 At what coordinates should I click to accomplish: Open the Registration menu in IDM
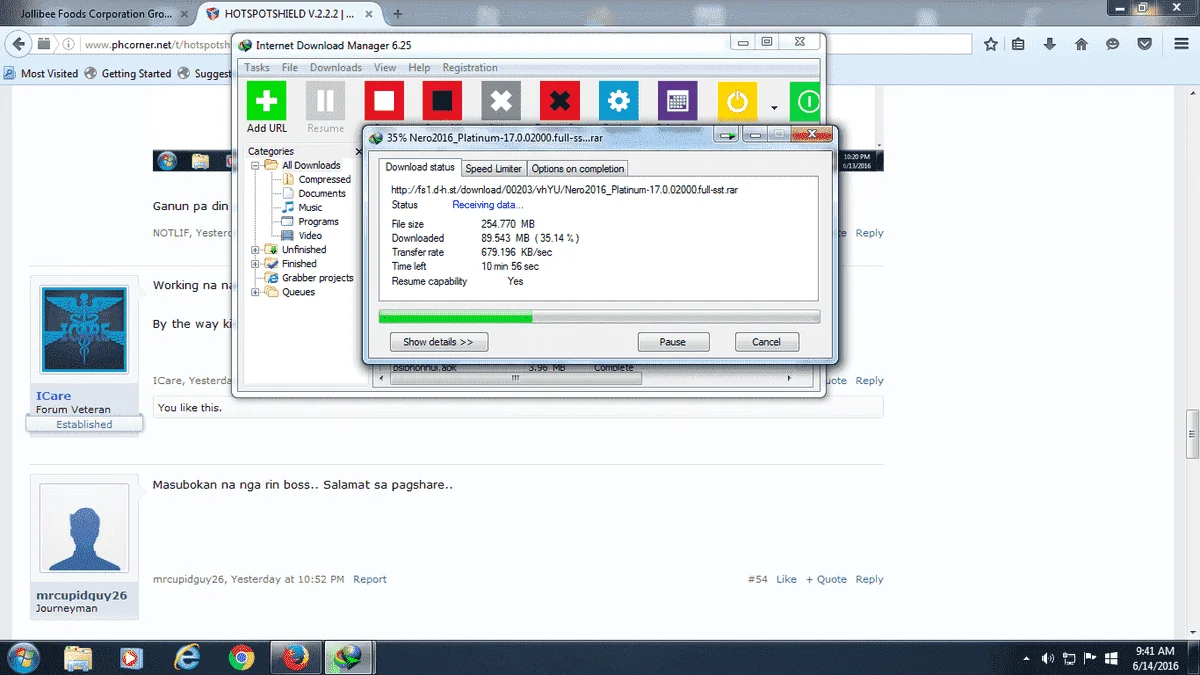[x=470, y=68]
